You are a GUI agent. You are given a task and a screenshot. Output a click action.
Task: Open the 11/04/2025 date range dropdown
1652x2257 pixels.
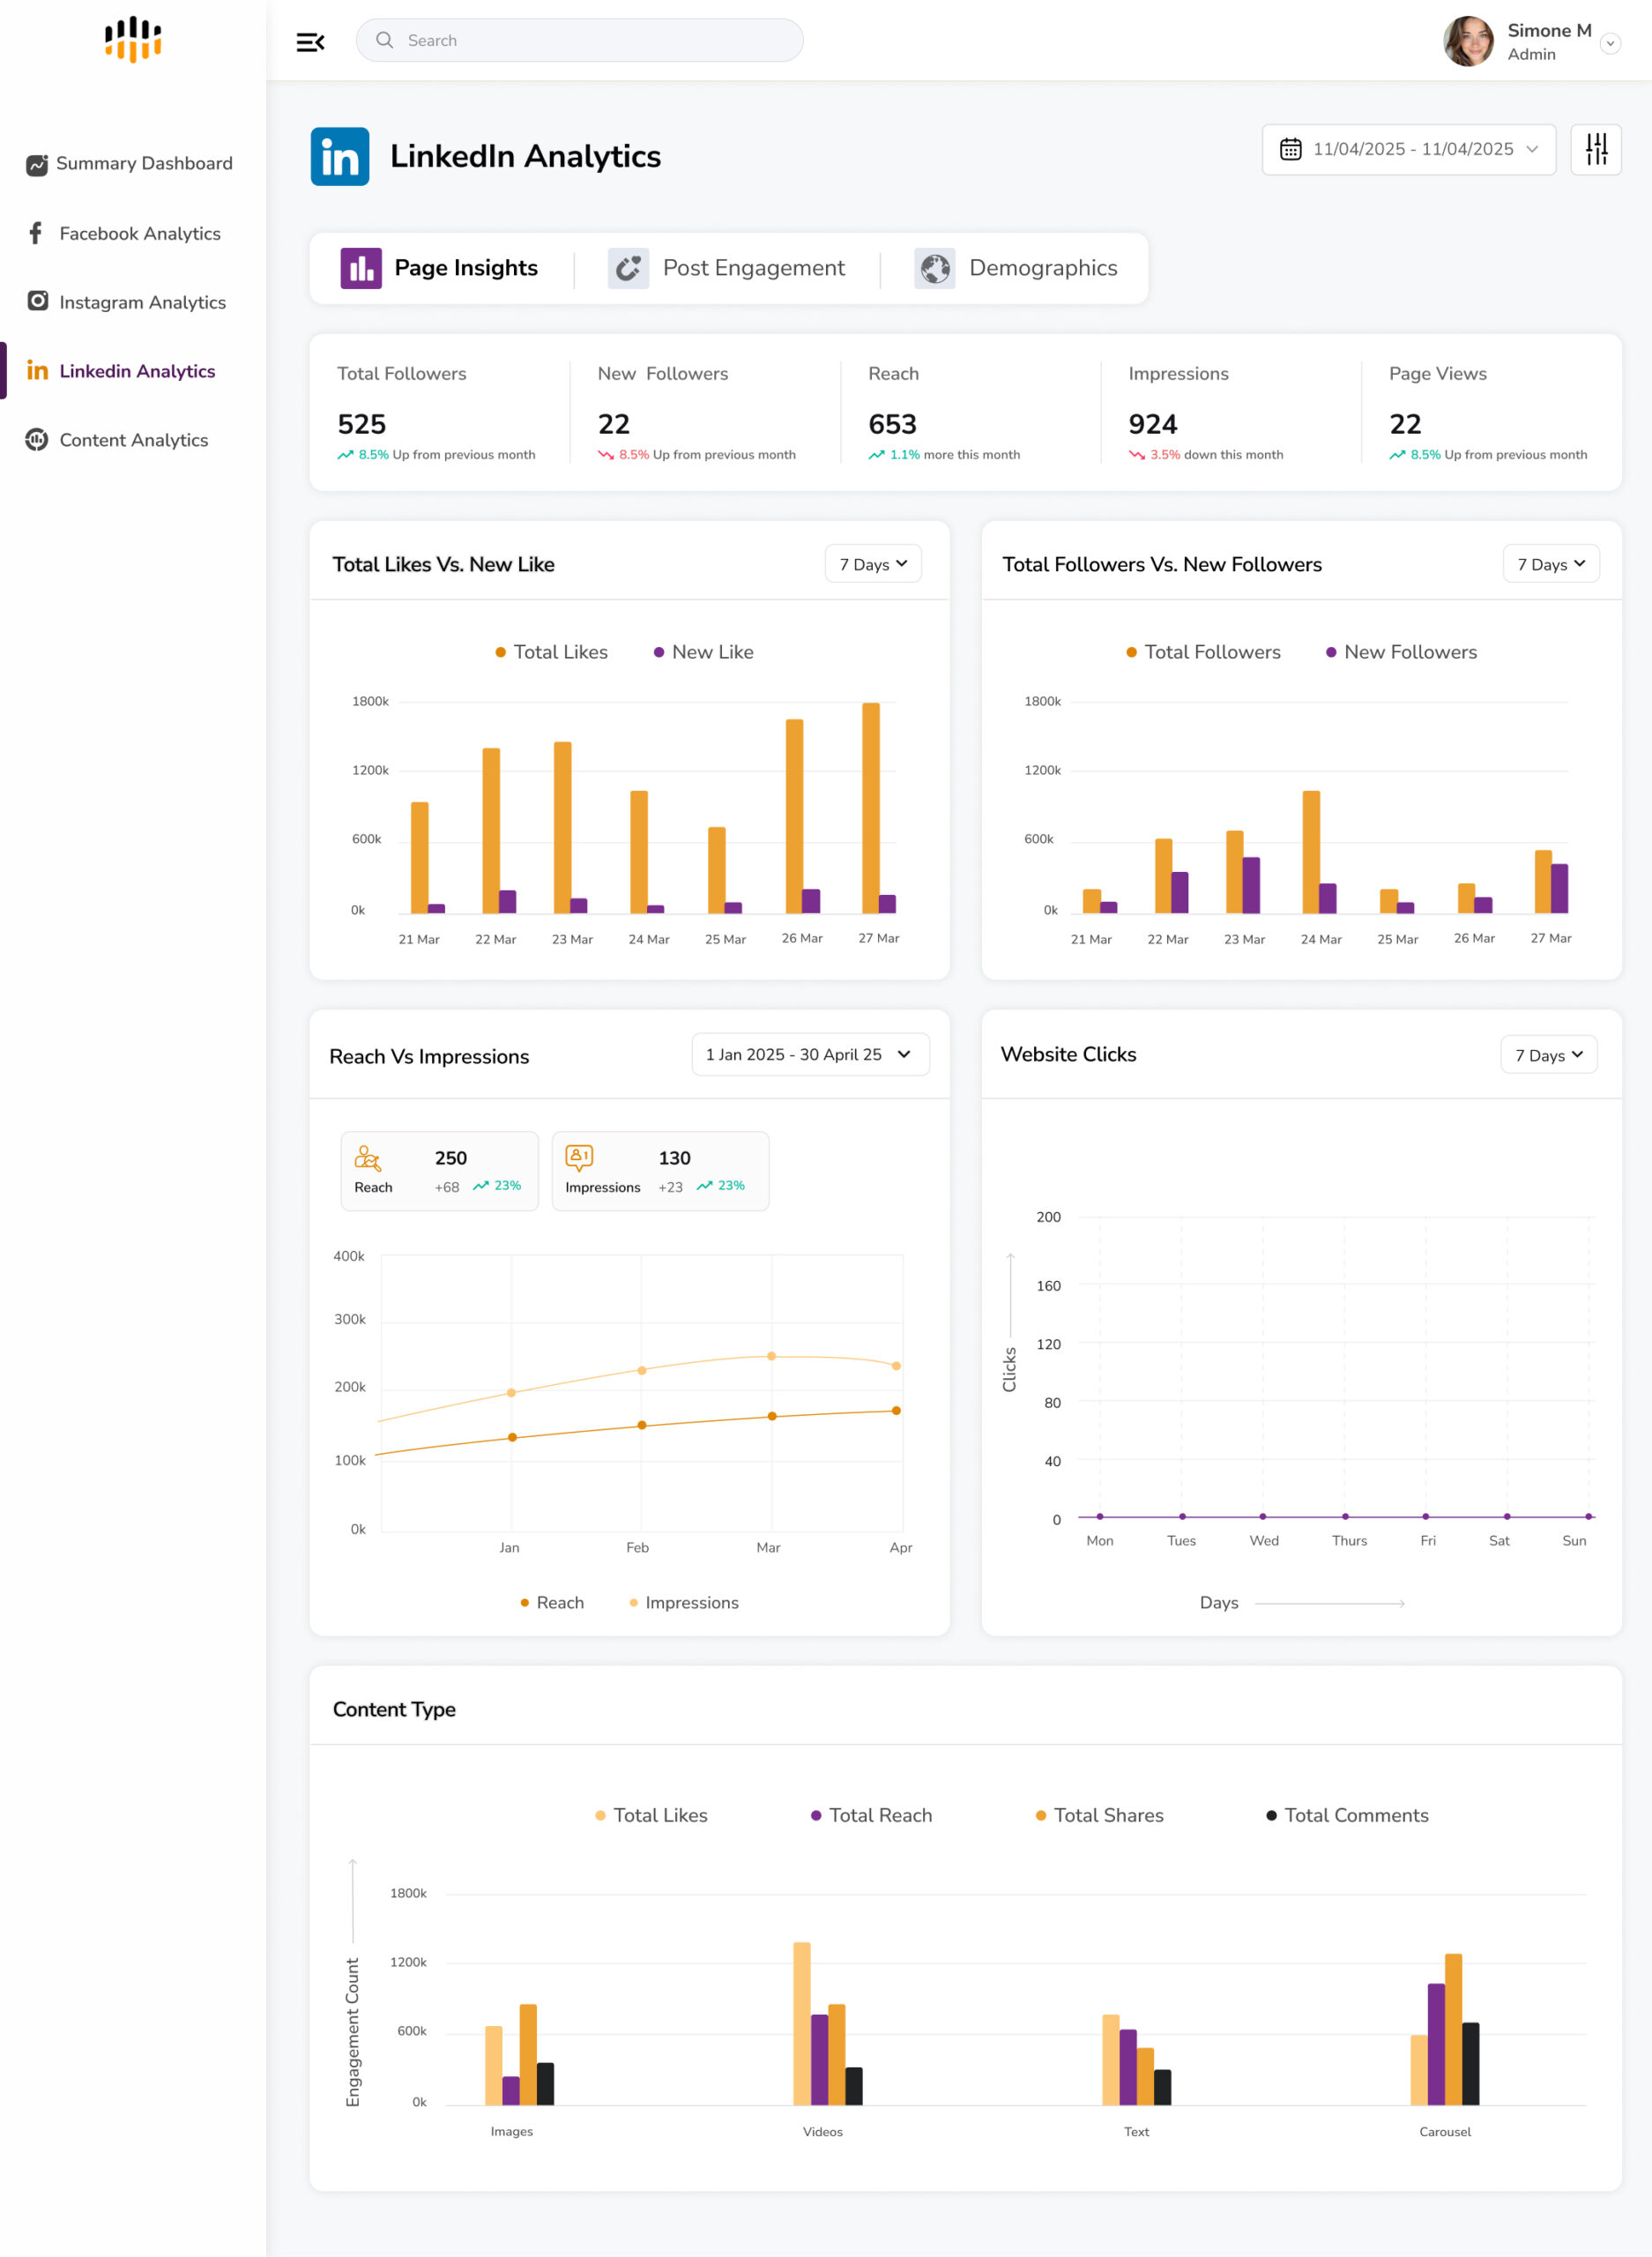(1408, 149)
